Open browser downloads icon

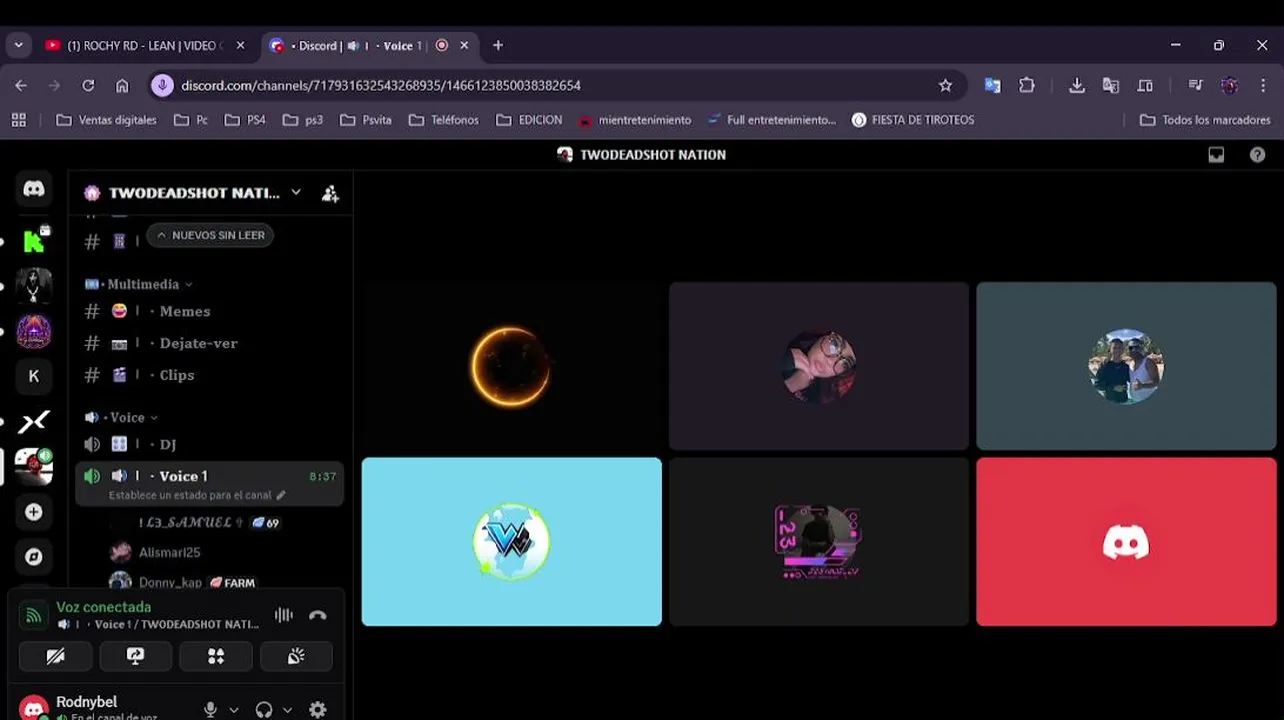tap(1077, 86)
